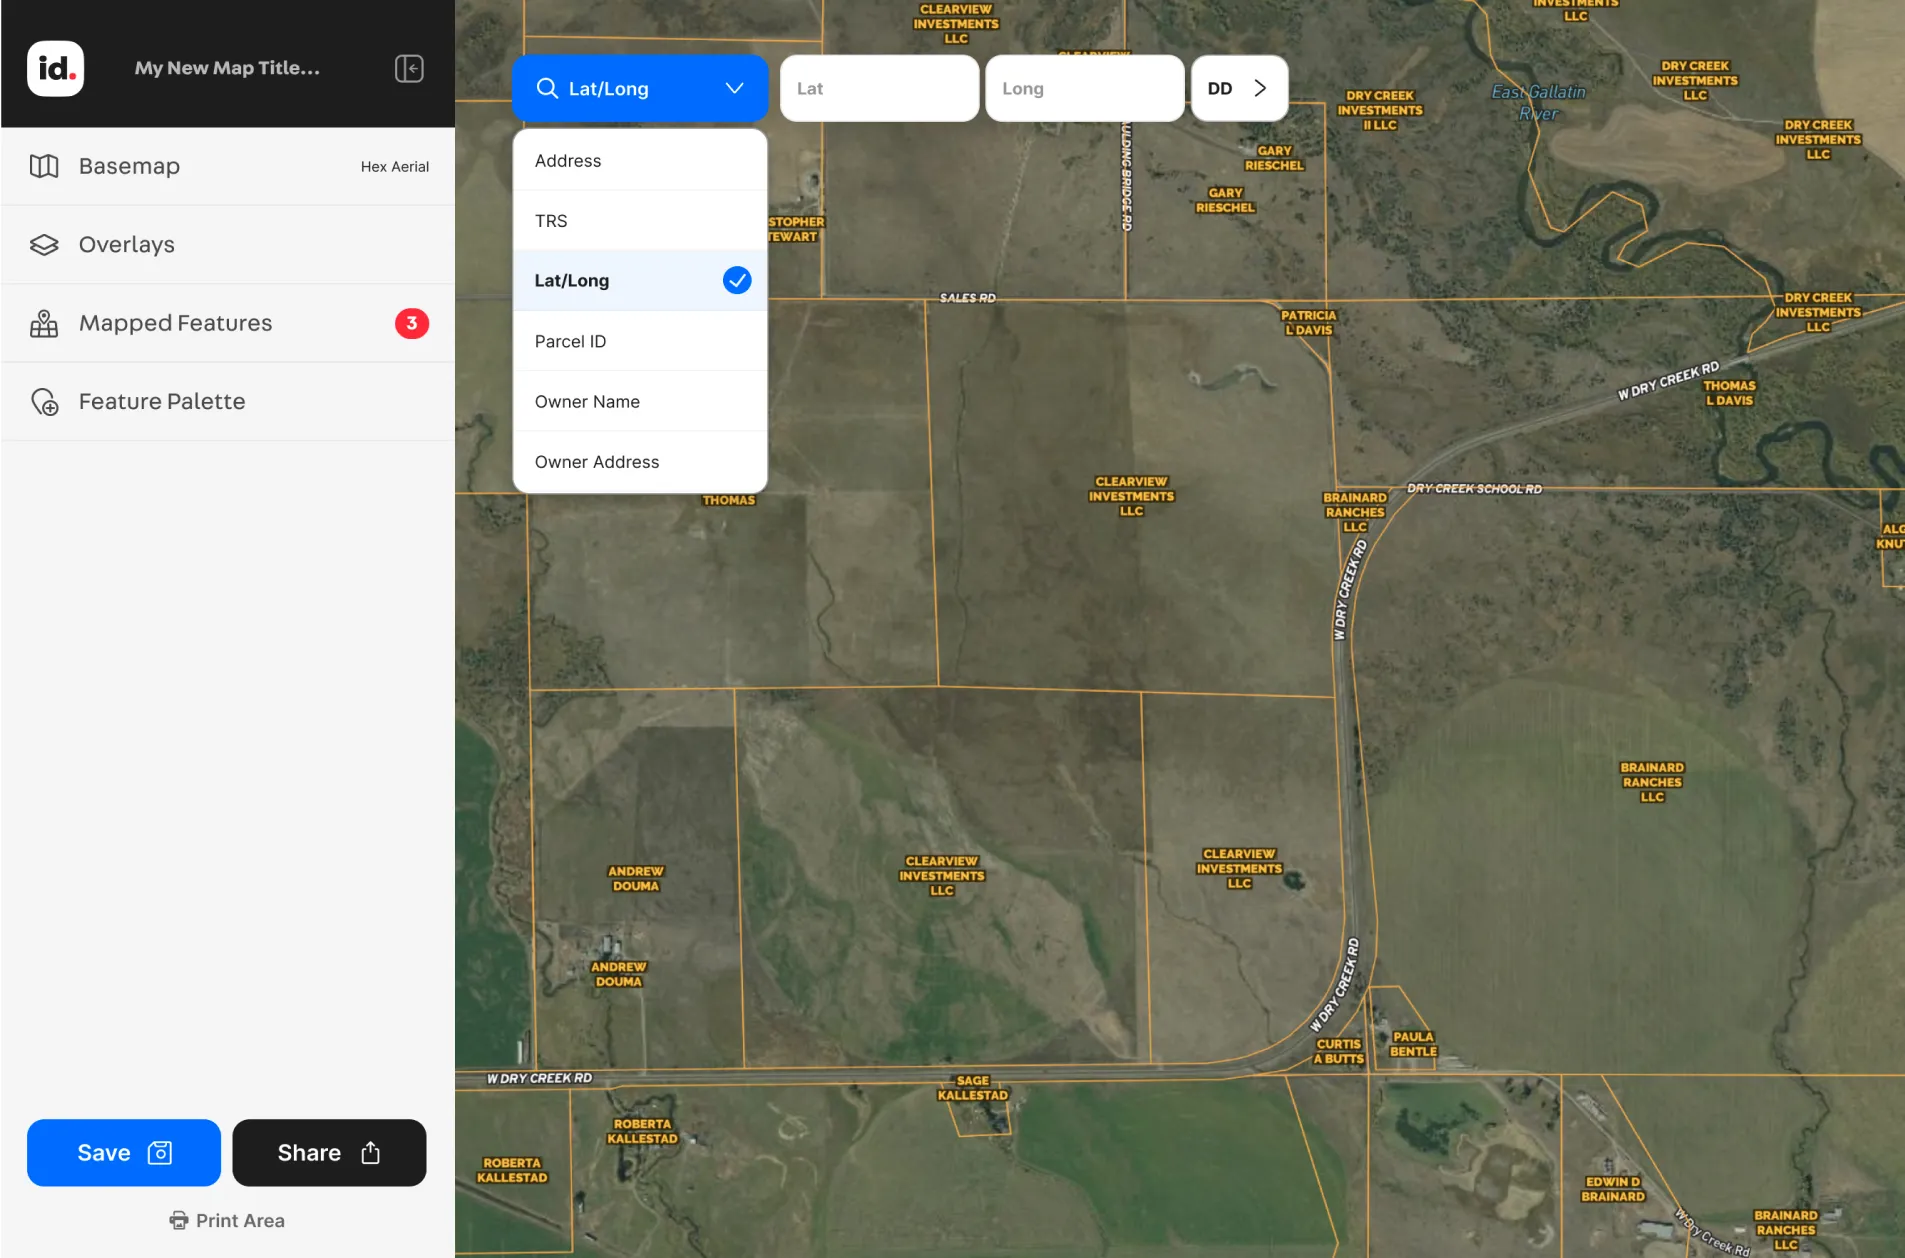The image size is (1905, 1258).
Task: Open the search type dropdown chevron
Action: (x=735, y=88)
